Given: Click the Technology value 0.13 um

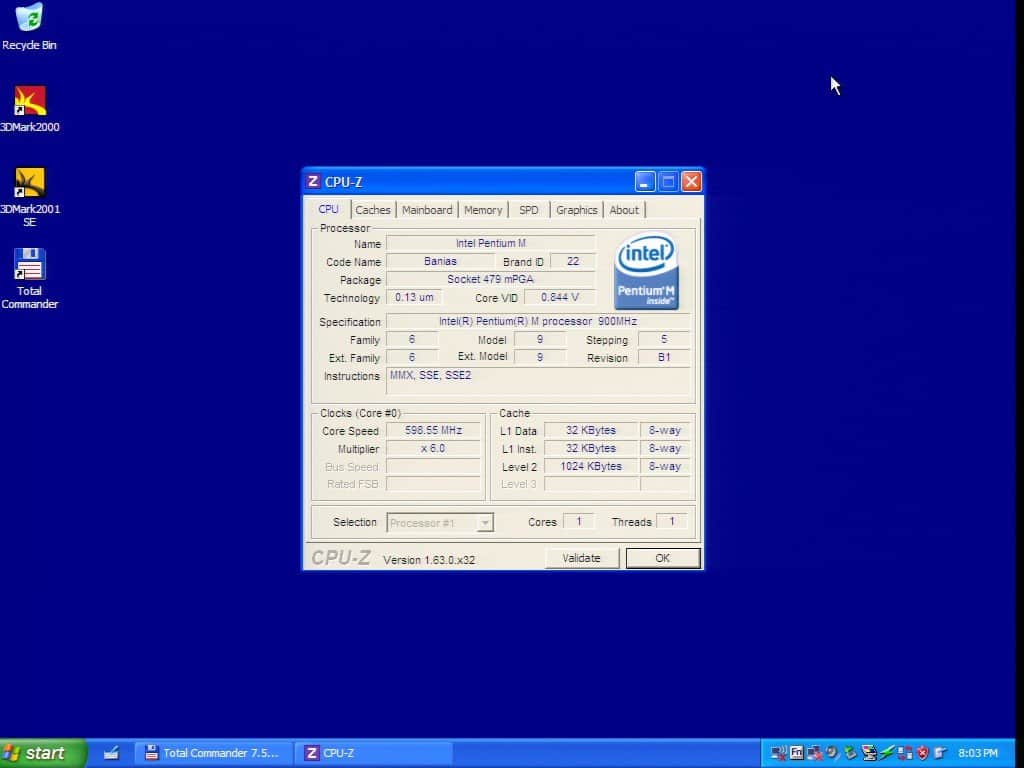Looking at the screenshot, I should pos(414,297).
